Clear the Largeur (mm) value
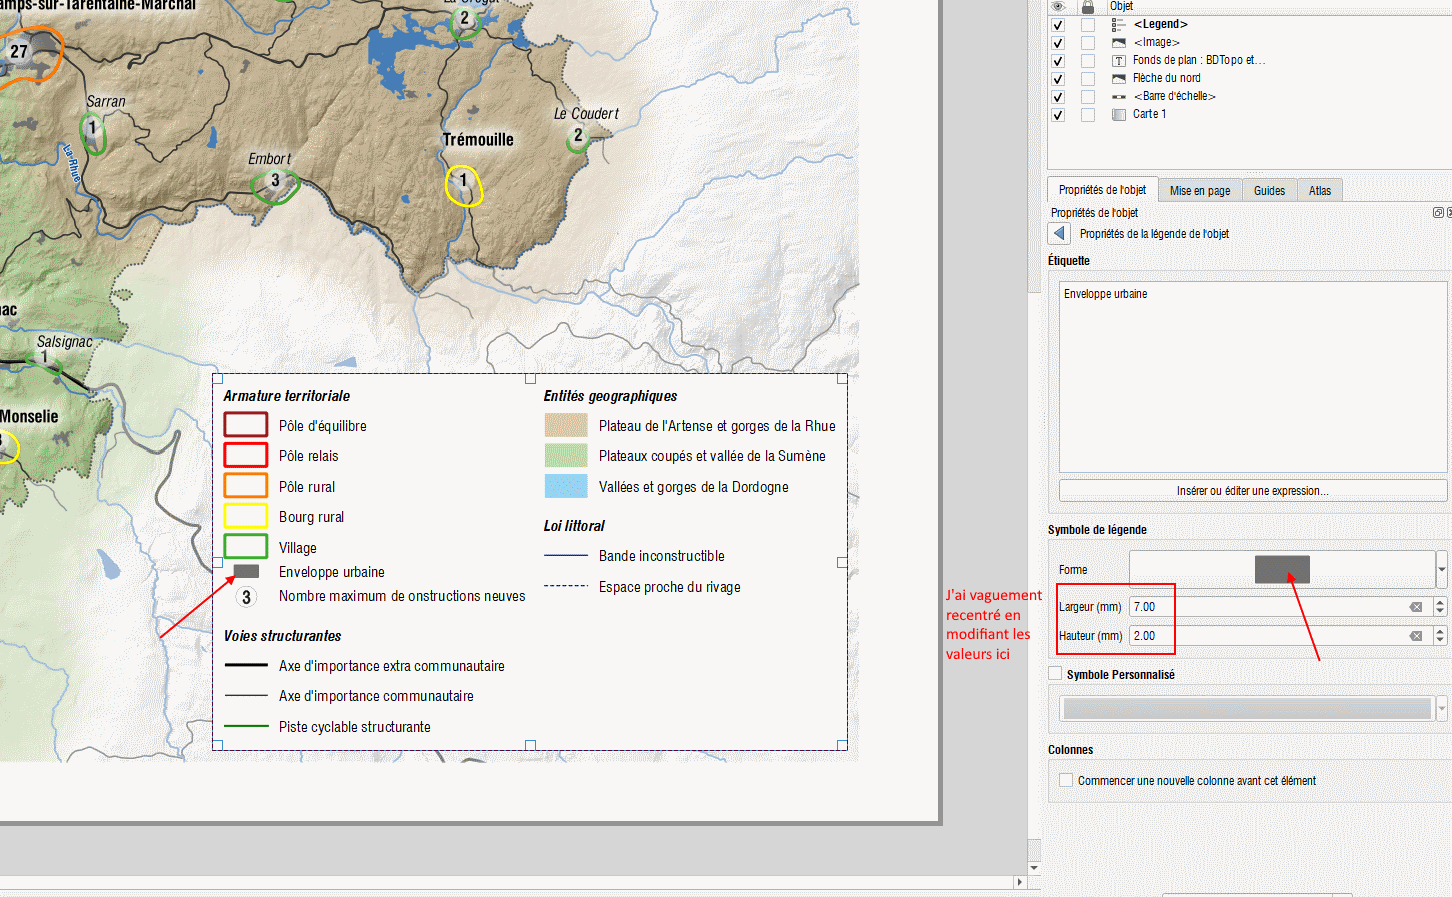Screen dimensions: 1452x897 click(x=1416, y=607)
